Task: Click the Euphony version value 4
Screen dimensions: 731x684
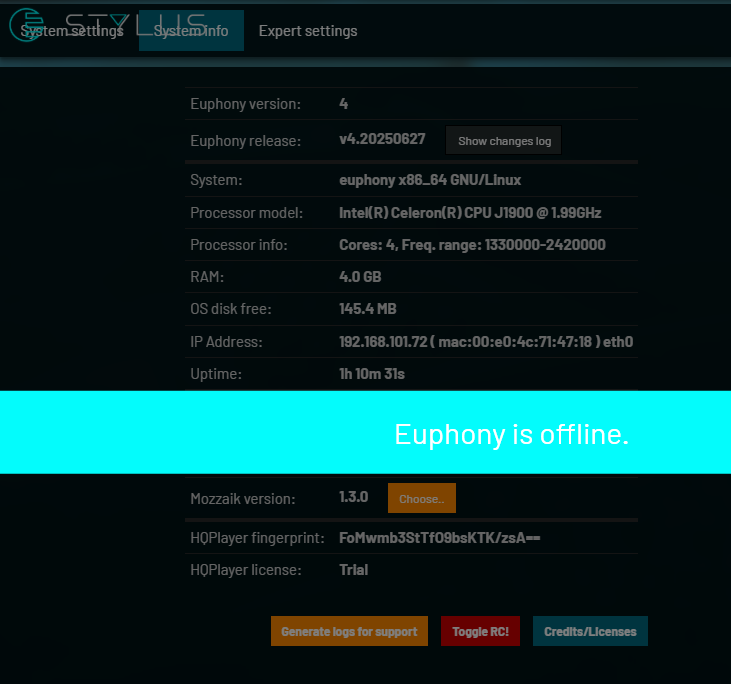Action: 344,104
